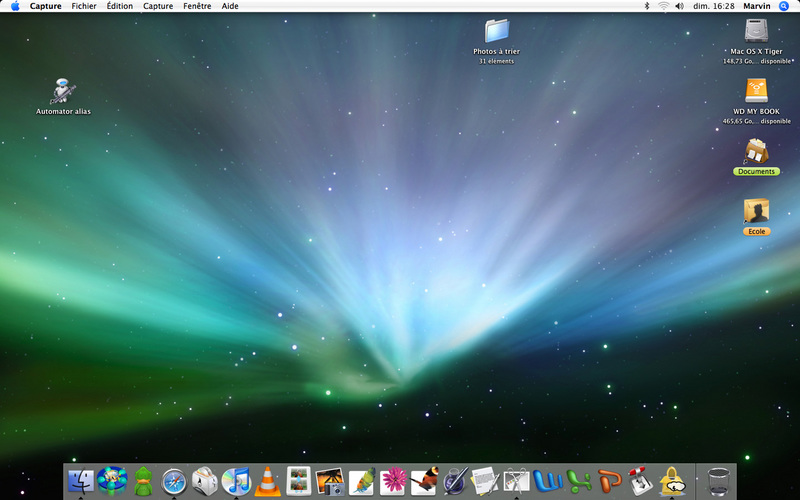Launch the orange butterfly app in dock
Image resolution: width=800 pixels, height=500 pixels.
pyautogui.click(x=424, y=481)
